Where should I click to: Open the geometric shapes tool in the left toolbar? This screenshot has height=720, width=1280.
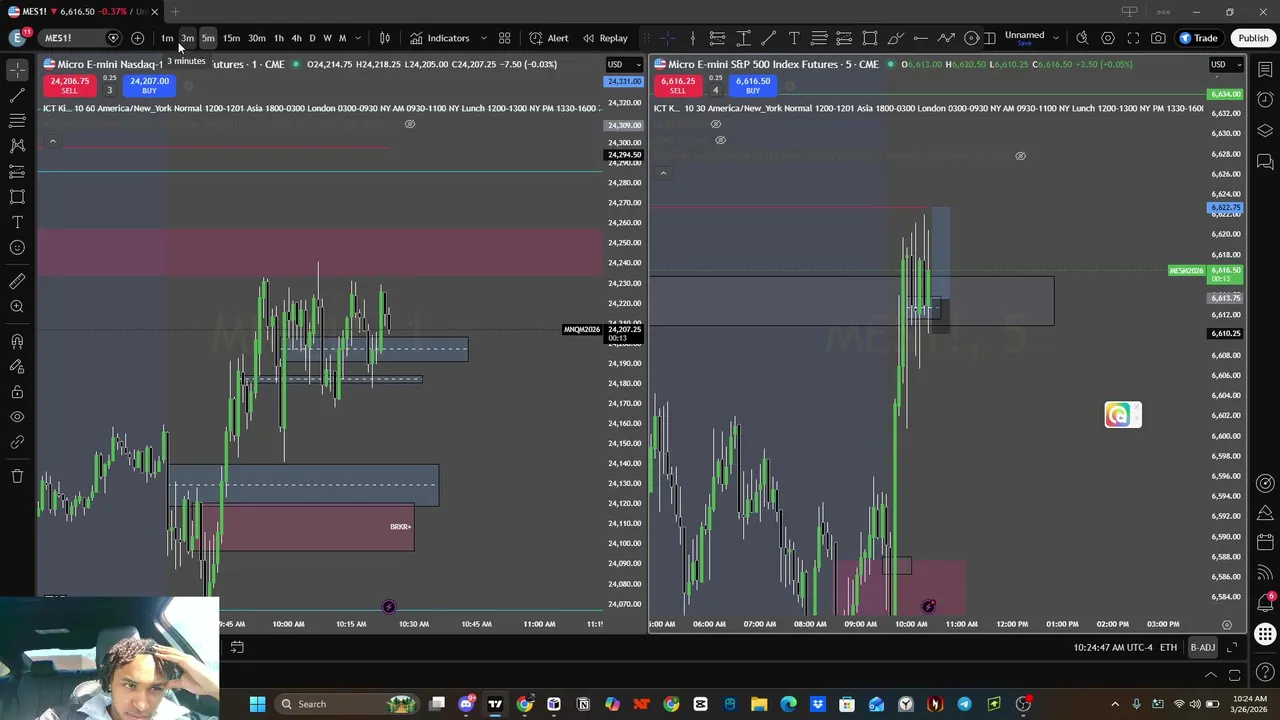pos(17,197)
